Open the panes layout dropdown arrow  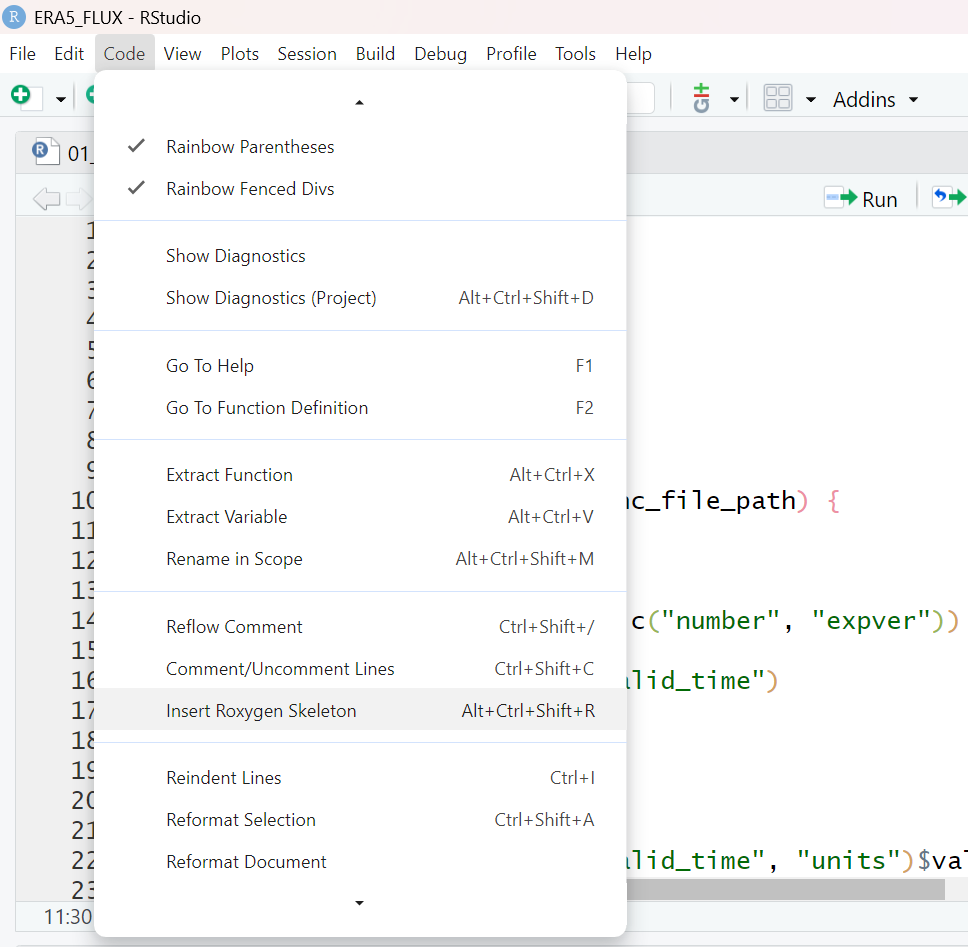(x=811, y=99)
